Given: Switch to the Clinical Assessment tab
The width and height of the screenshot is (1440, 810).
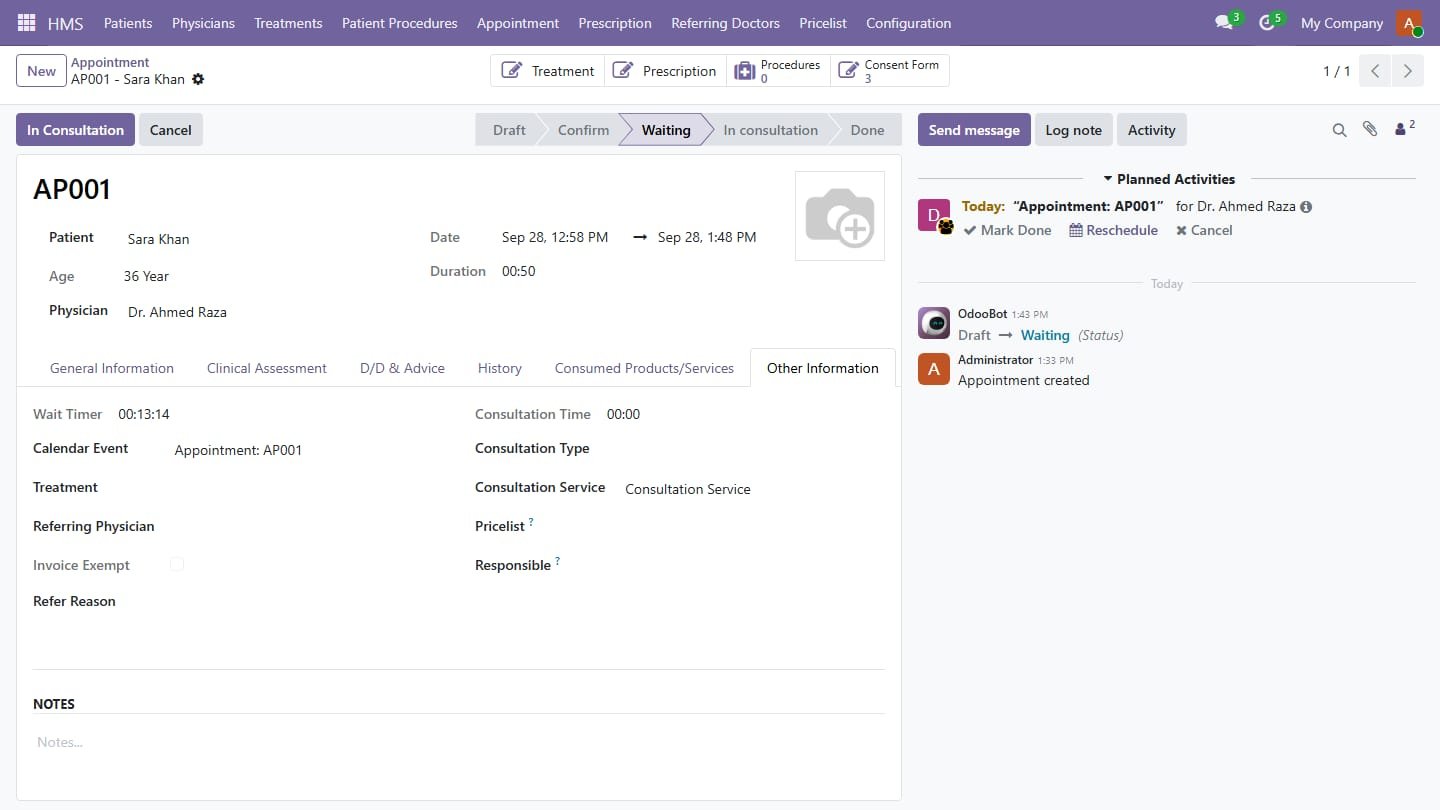Looking at the screenshot, I should 267,368.
